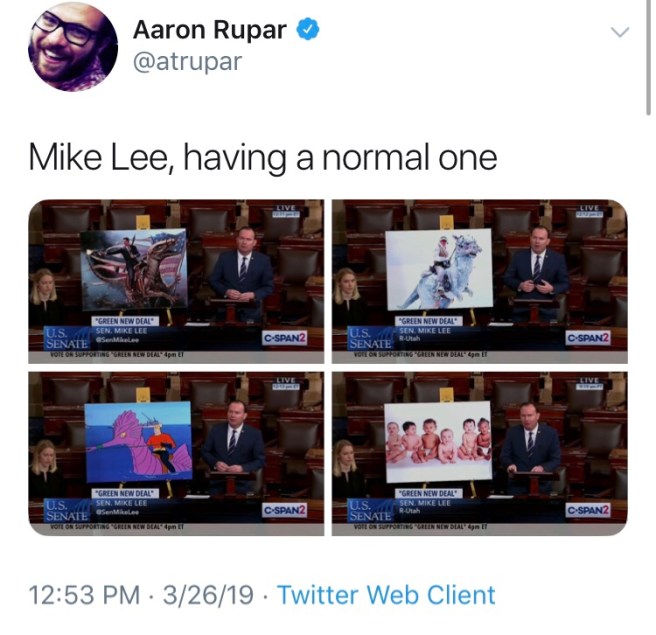The width and height of the screenshot is (656, 635).
Task: Click the Green New Deal caption in bottom-left image
Action: (x=126, y=493)
